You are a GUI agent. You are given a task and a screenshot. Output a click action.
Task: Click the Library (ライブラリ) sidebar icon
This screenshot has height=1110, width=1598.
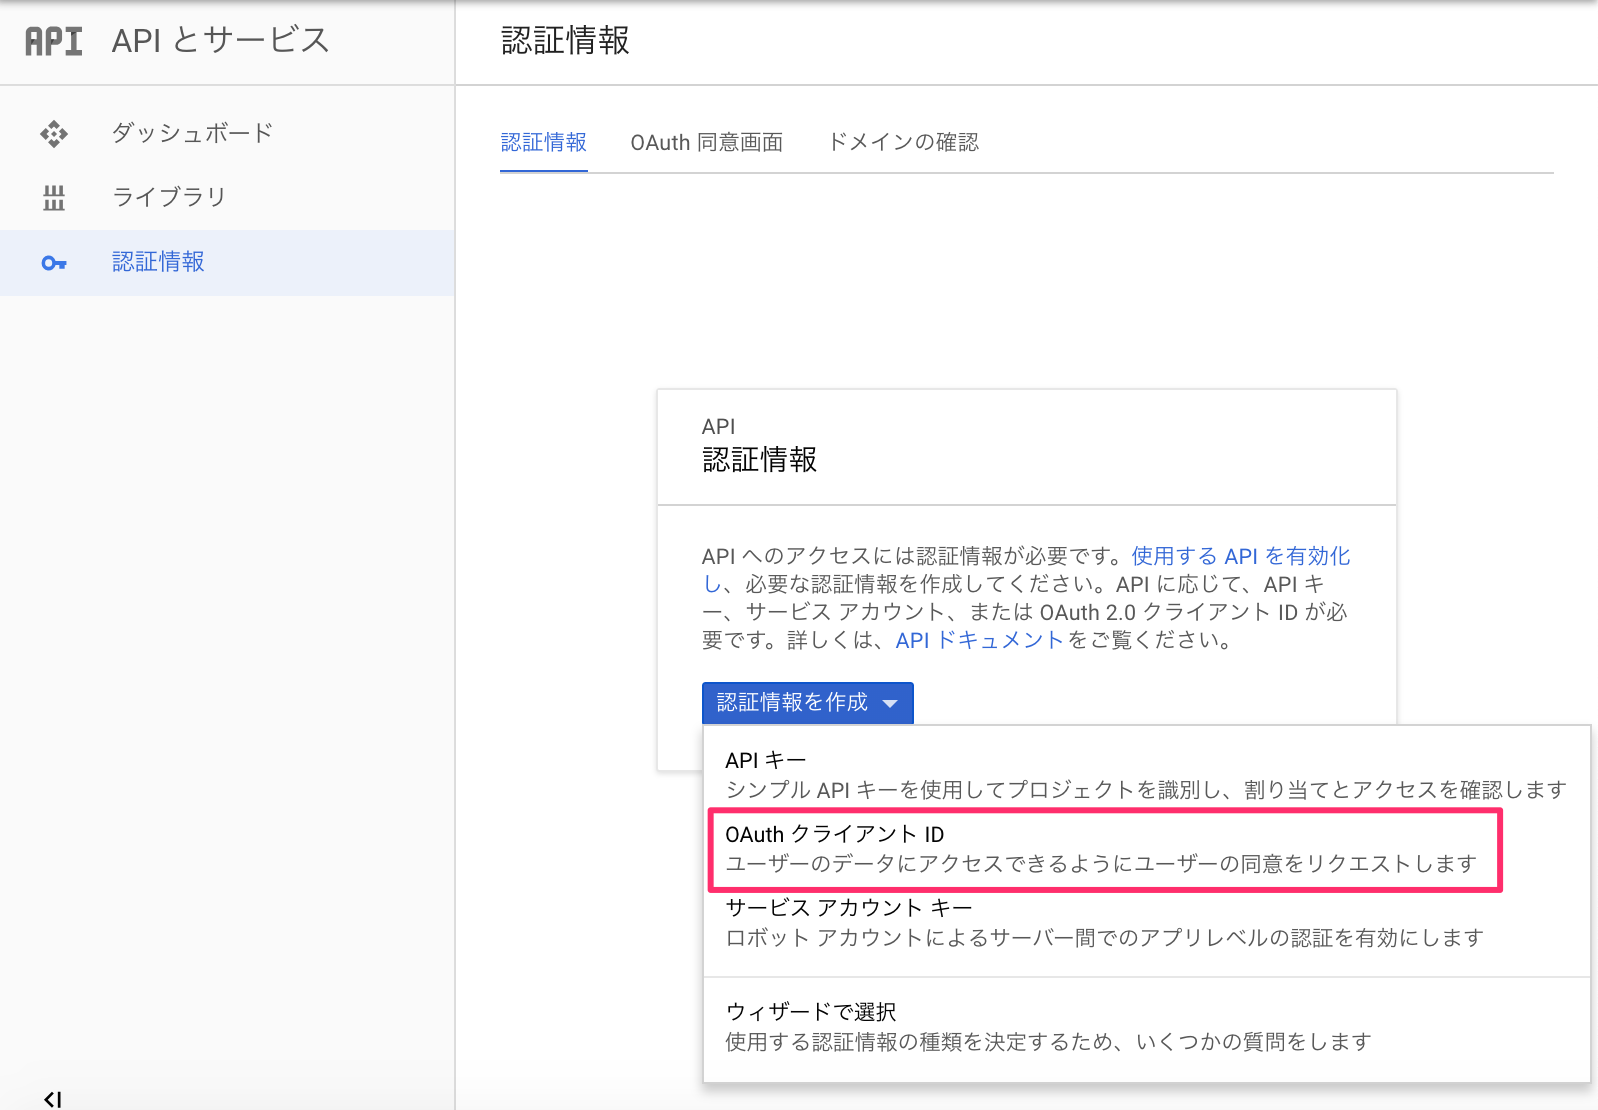coord(54,198)
